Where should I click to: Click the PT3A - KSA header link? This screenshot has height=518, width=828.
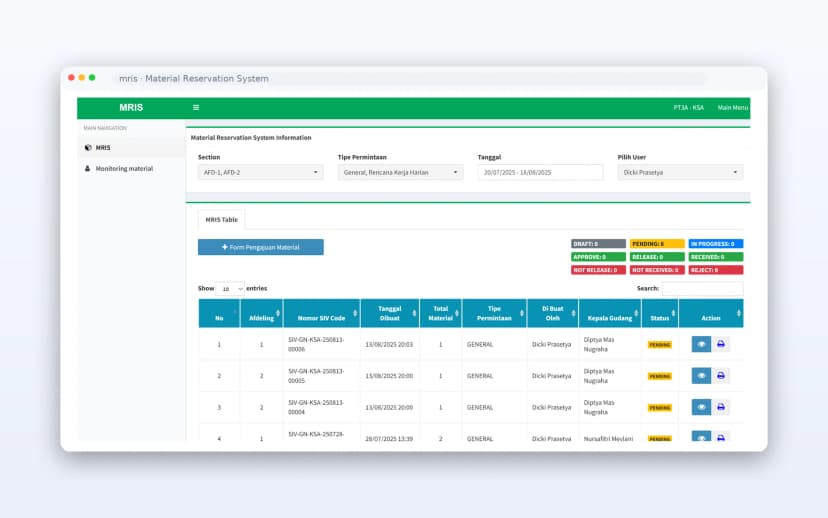pos(688,107)
